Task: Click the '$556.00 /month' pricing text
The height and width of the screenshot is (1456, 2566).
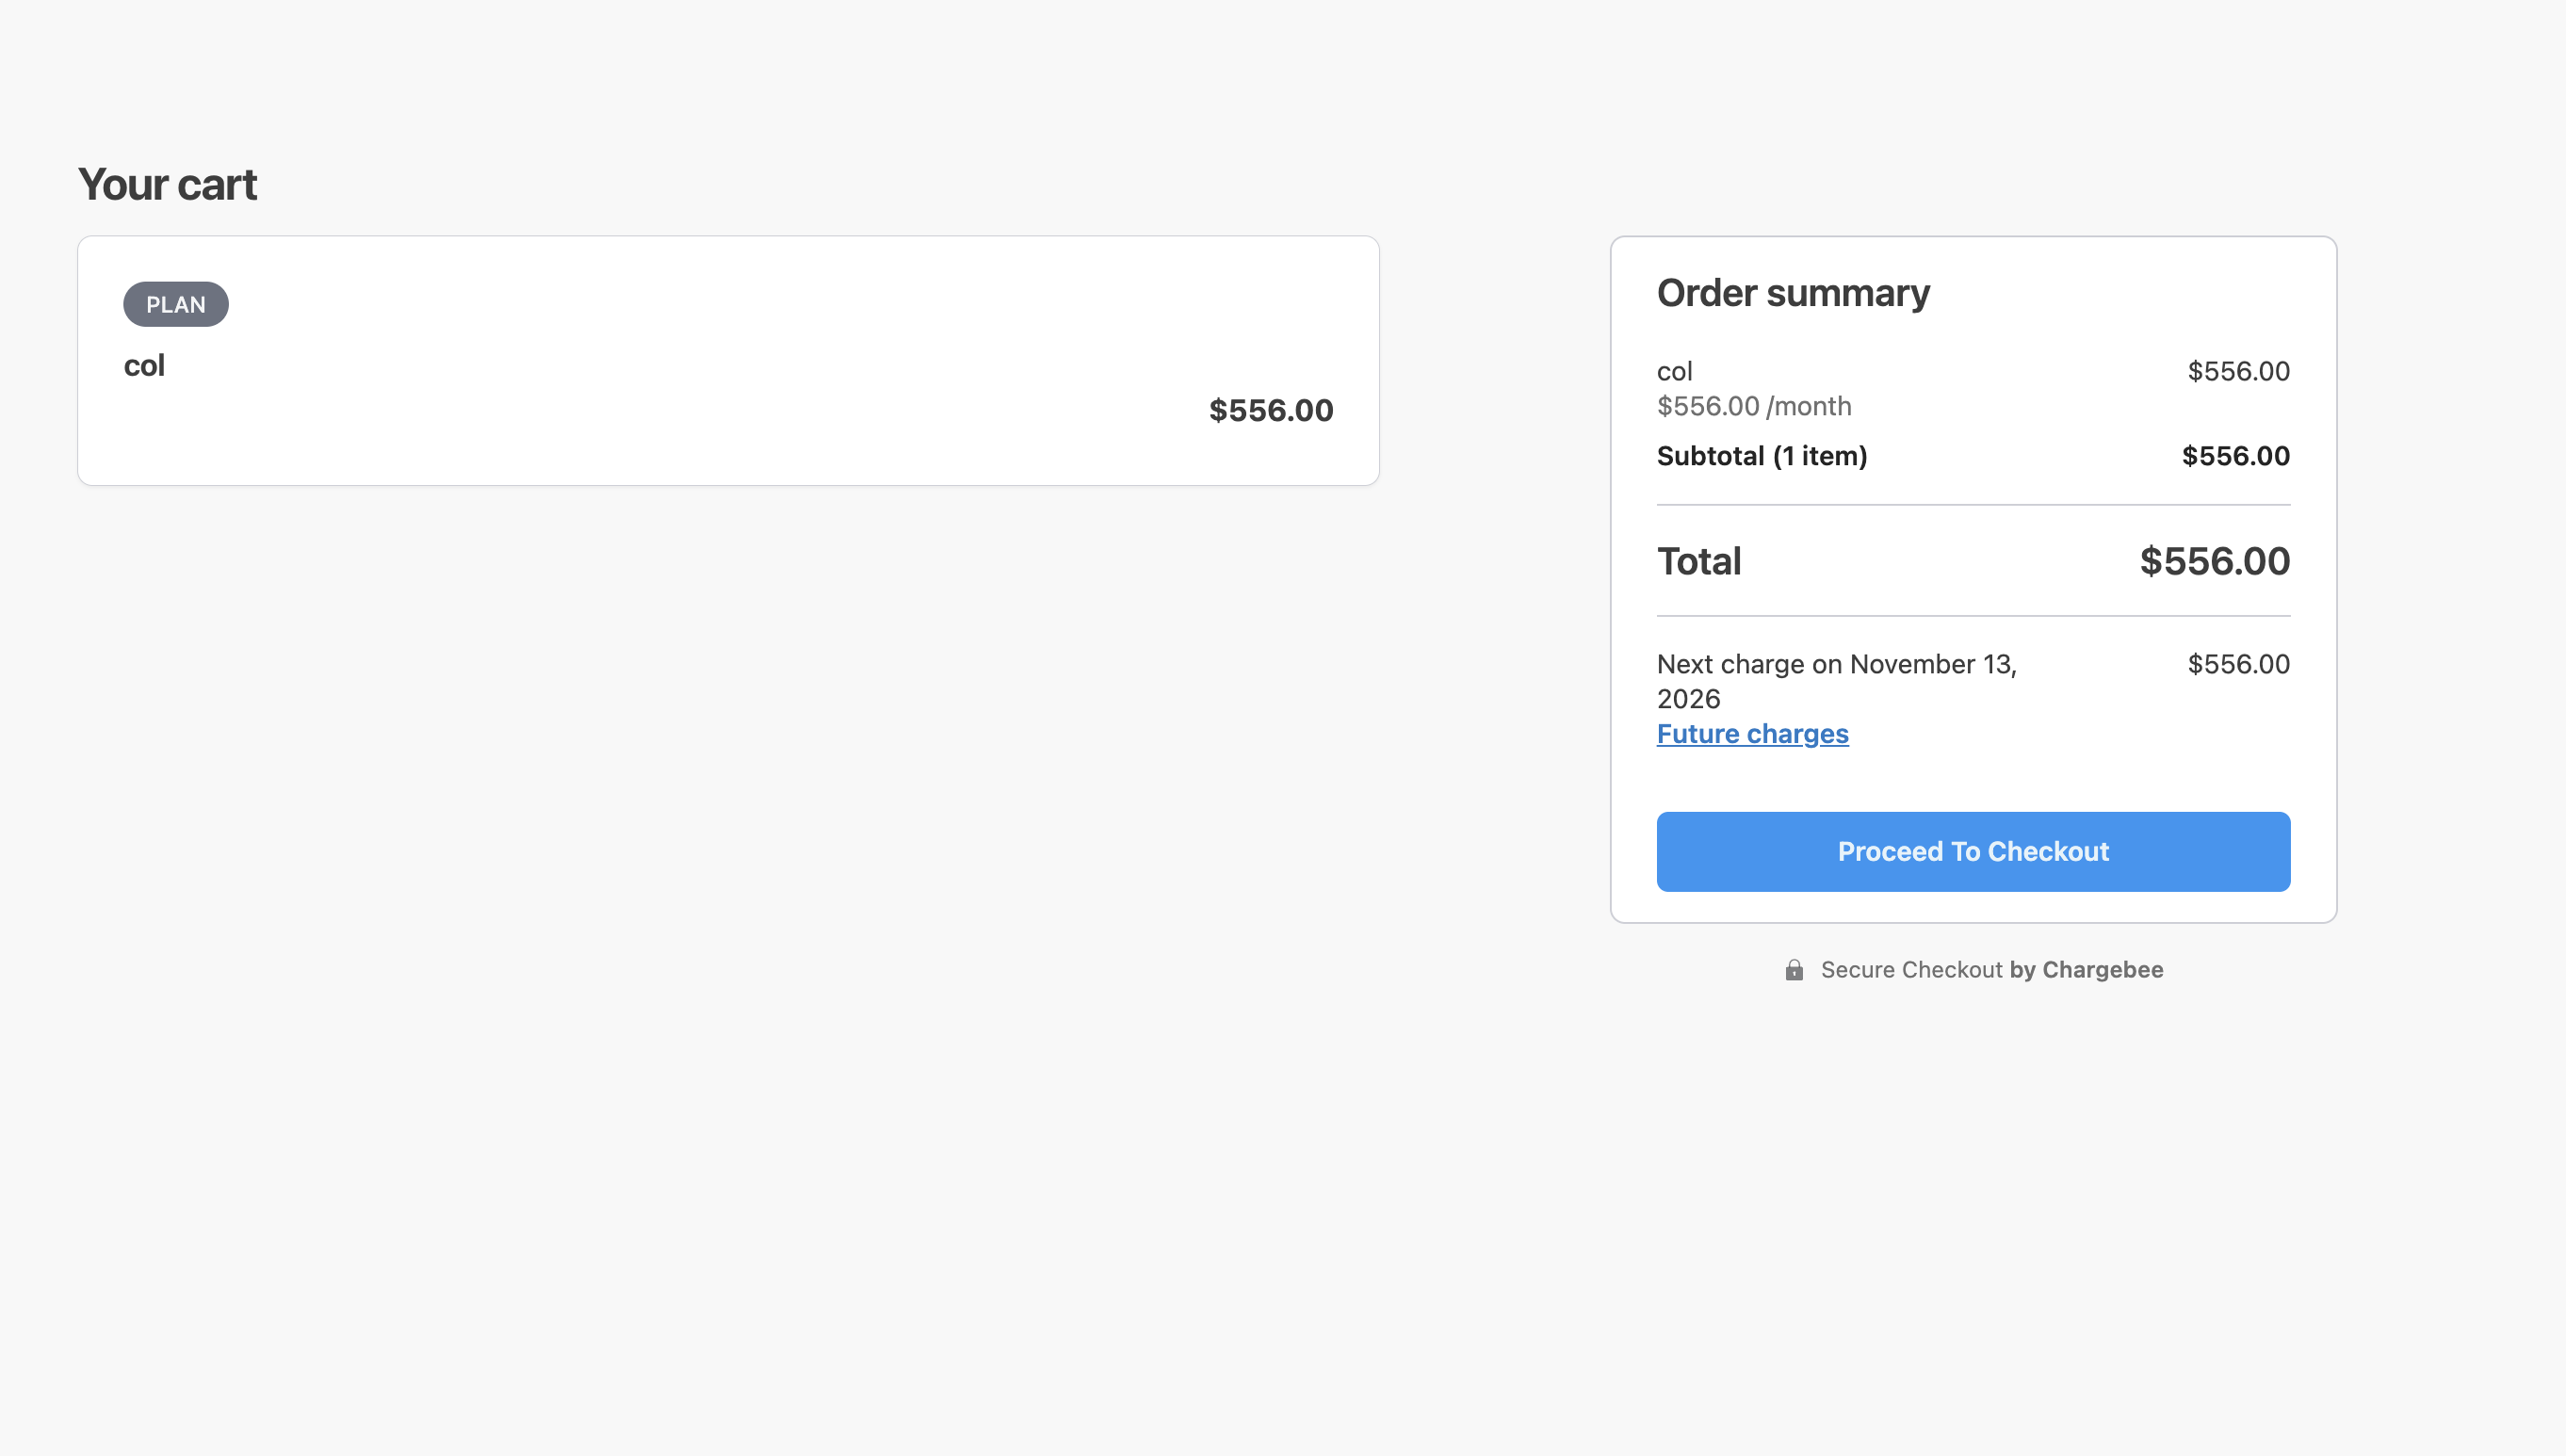Action: tap(1754, 406)
